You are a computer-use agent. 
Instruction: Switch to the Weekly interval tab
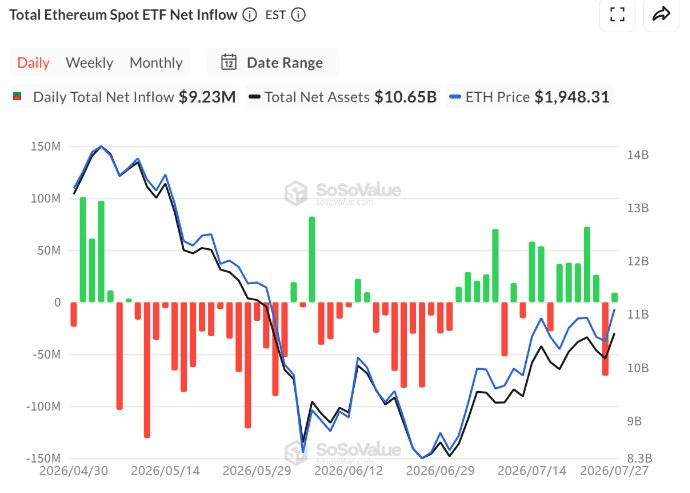[90, 63]
